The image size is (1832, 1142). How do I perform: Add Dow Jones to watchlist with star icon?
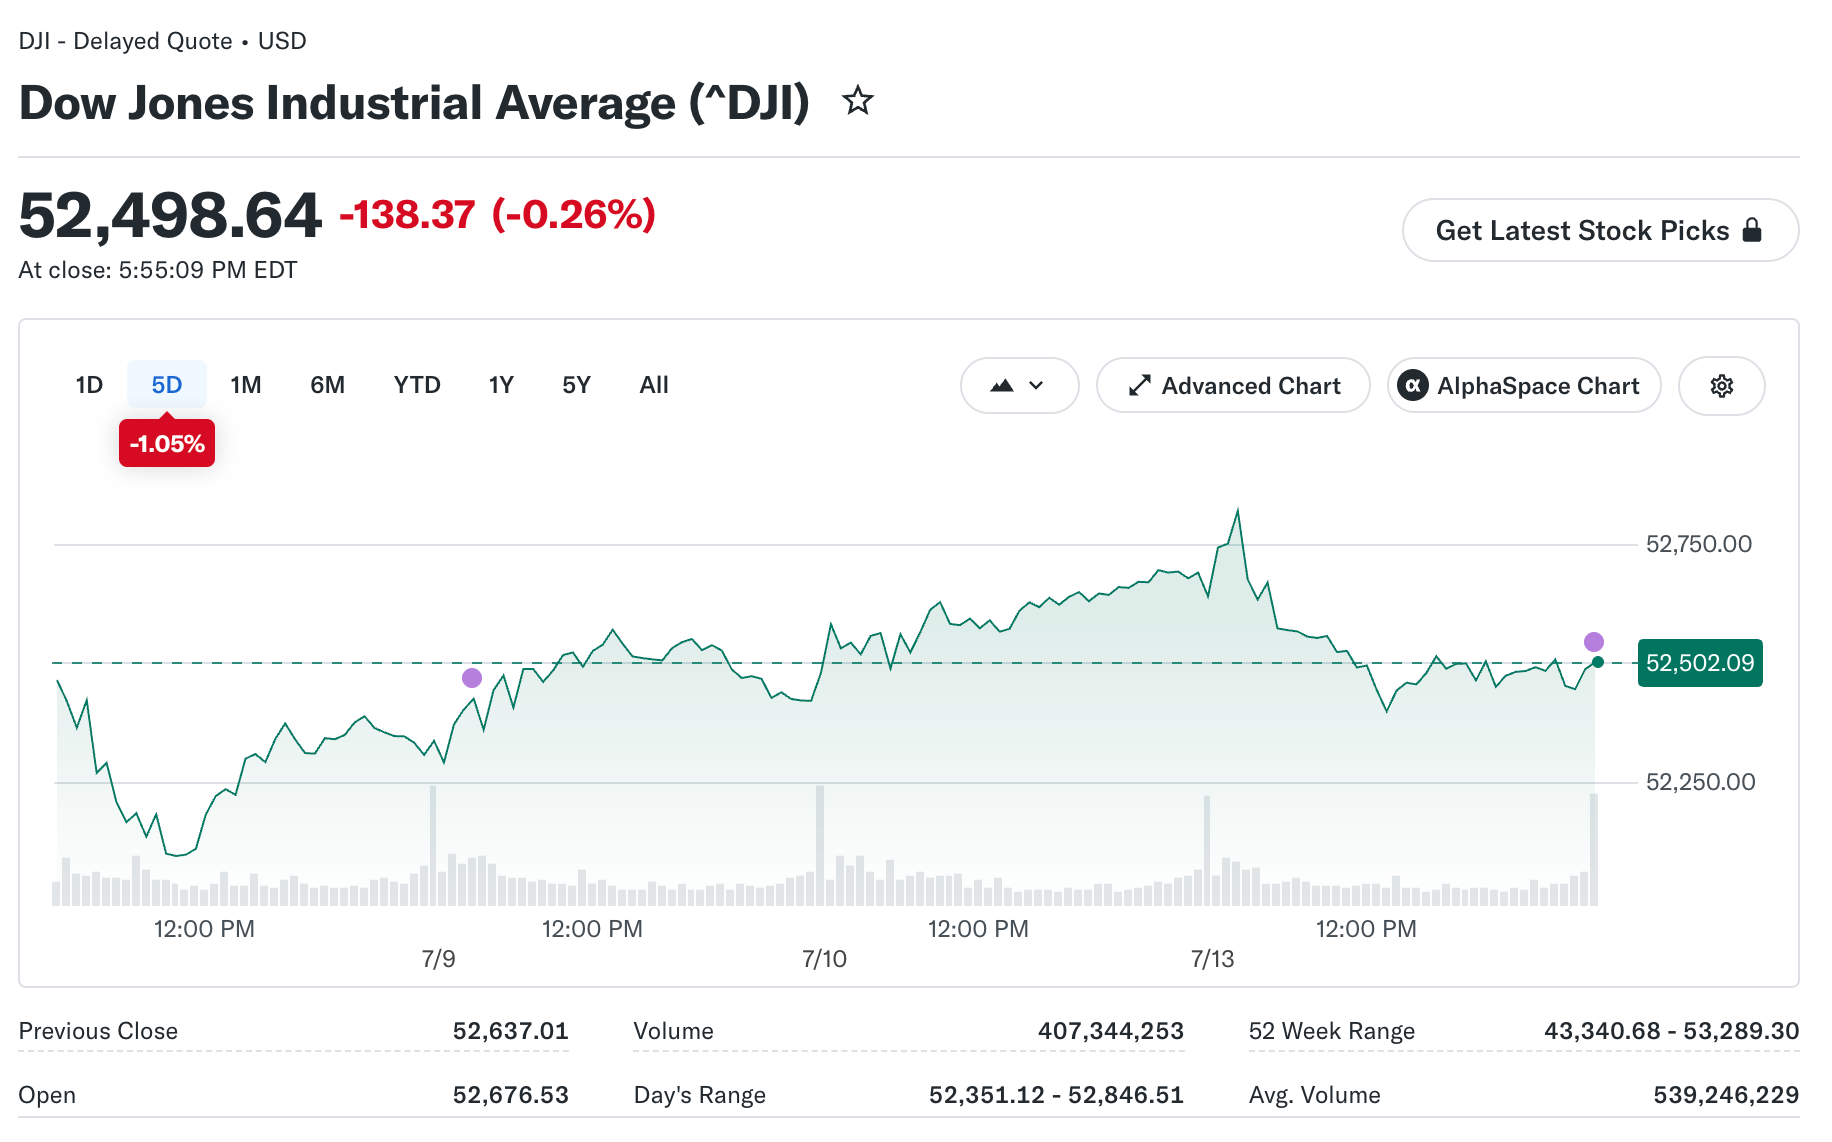[857, 101]
